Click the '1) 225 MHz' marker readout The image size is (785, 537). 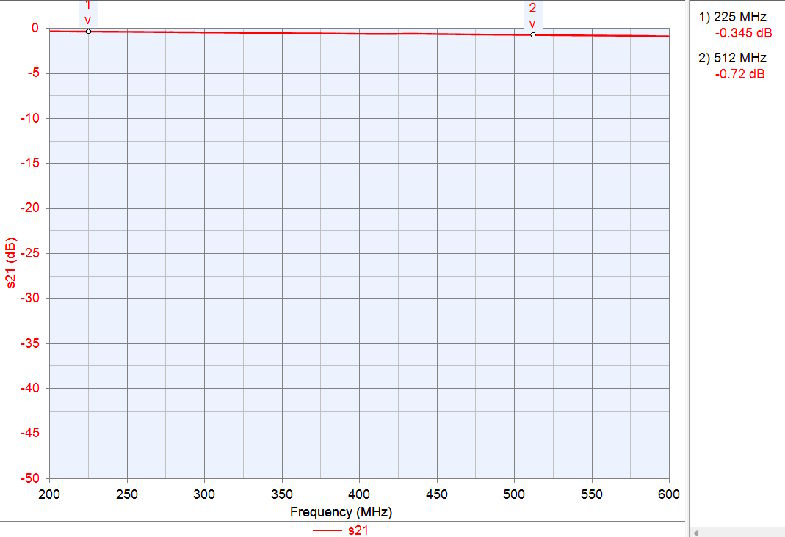tap(732, 17)
